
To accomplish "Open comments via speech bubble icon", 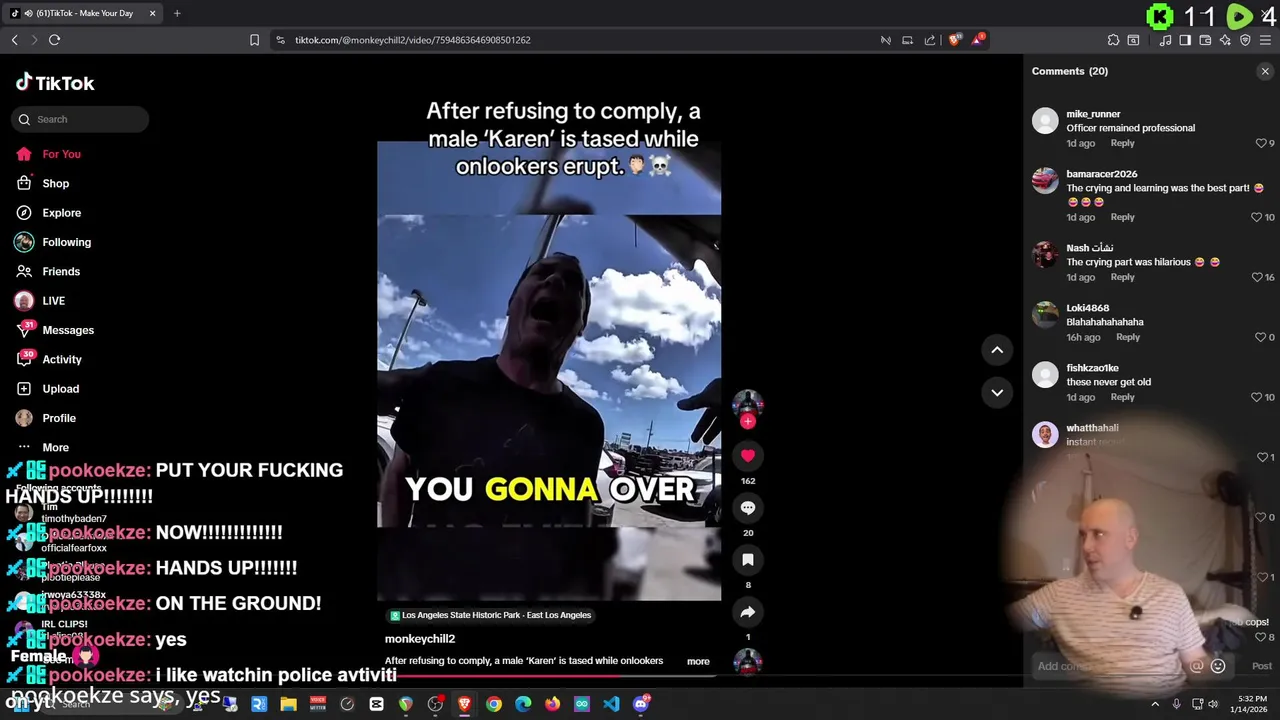I will pyautogui.click(x=747, y=508).
